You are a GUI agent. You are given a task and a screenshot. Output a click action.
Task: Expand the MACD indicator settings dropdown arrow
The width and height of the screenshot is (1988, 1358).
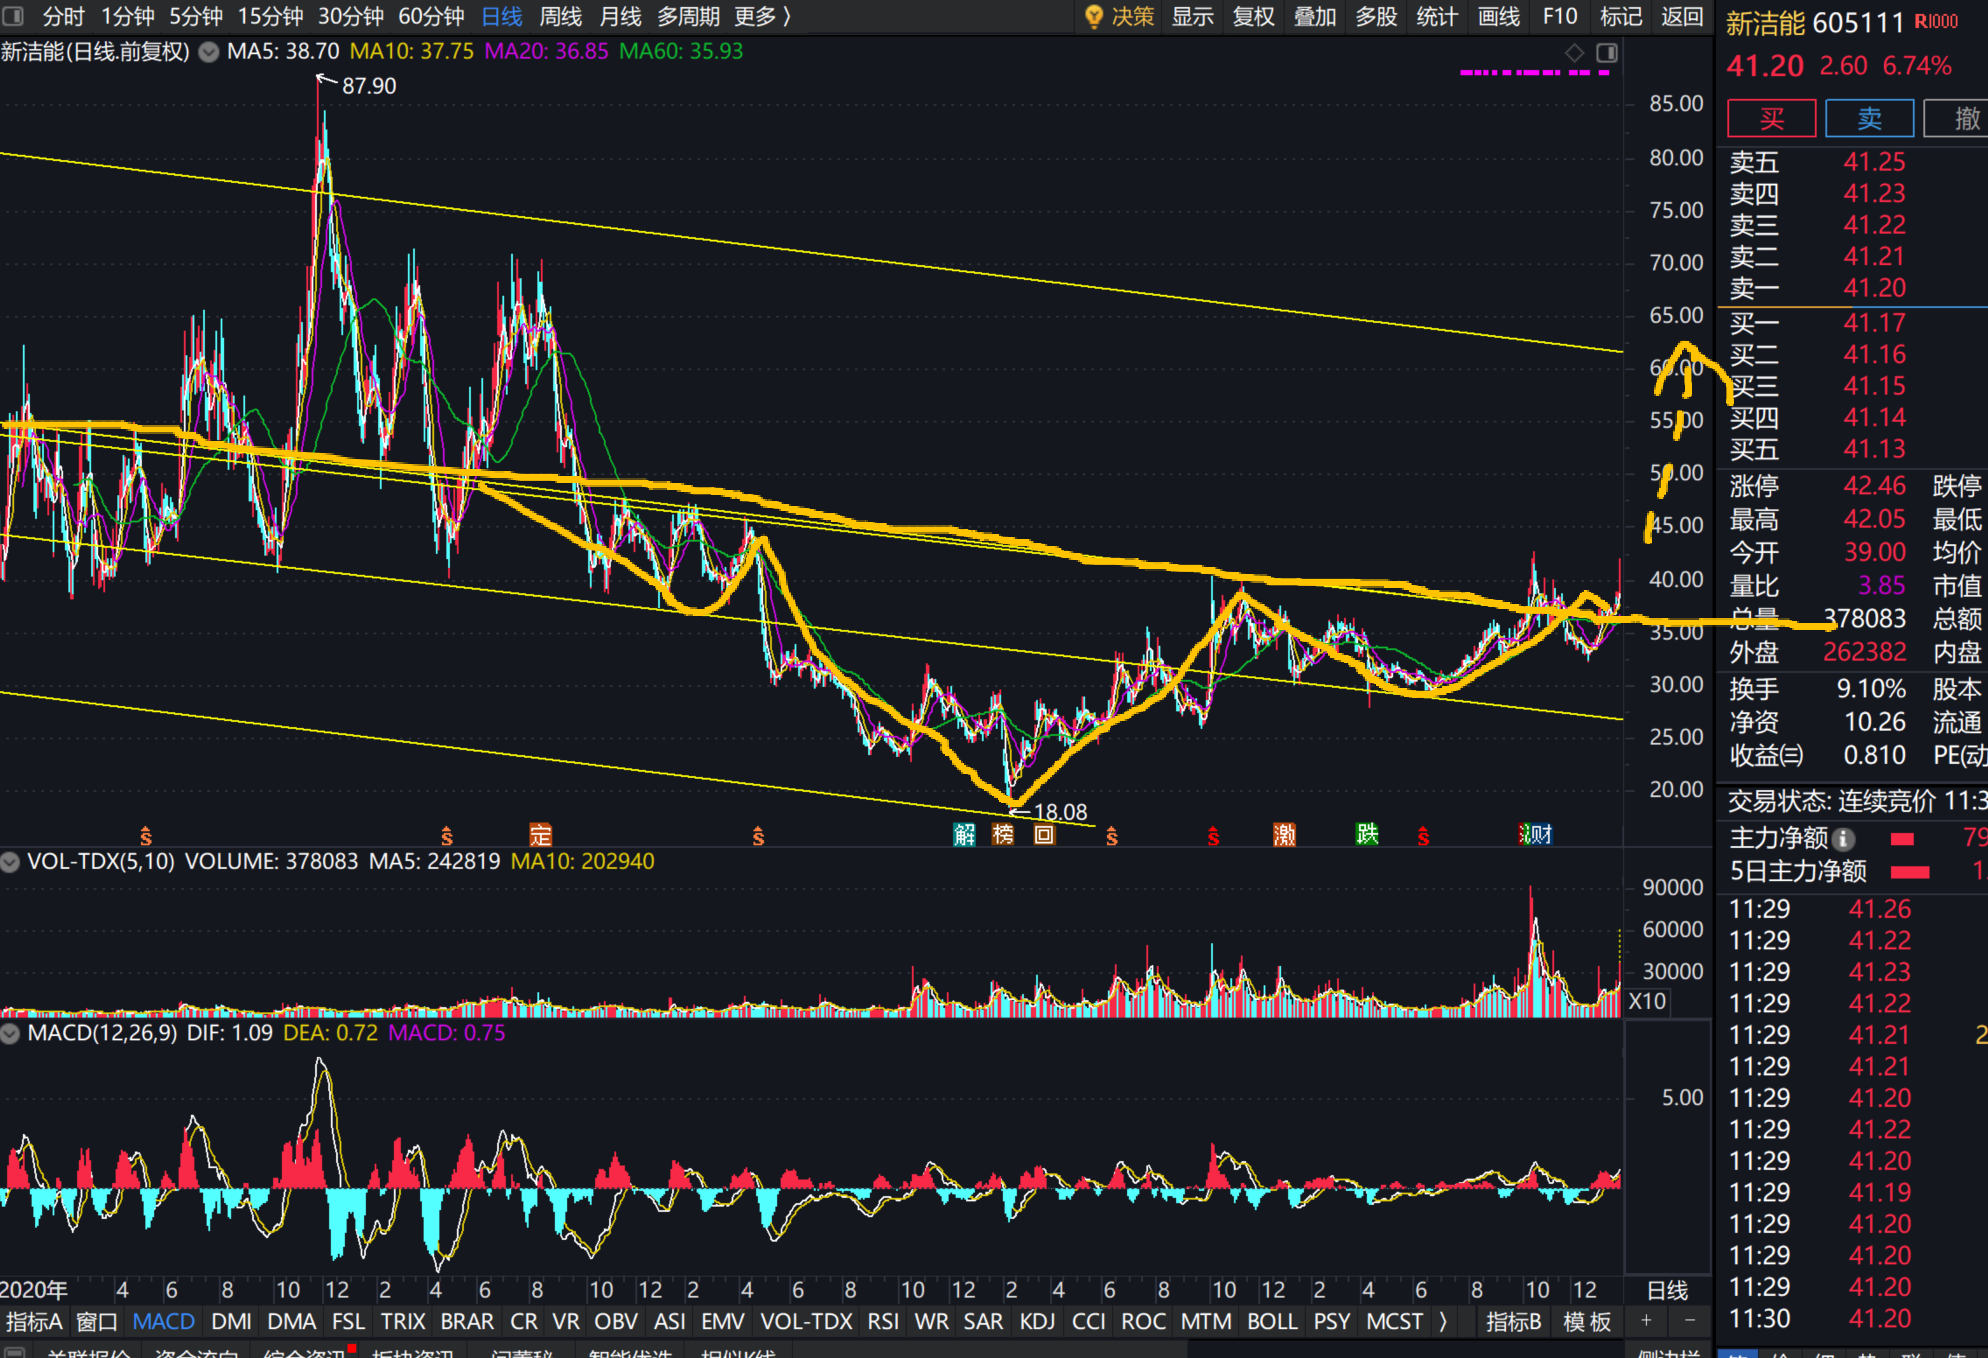click(x=10, y=1034)
